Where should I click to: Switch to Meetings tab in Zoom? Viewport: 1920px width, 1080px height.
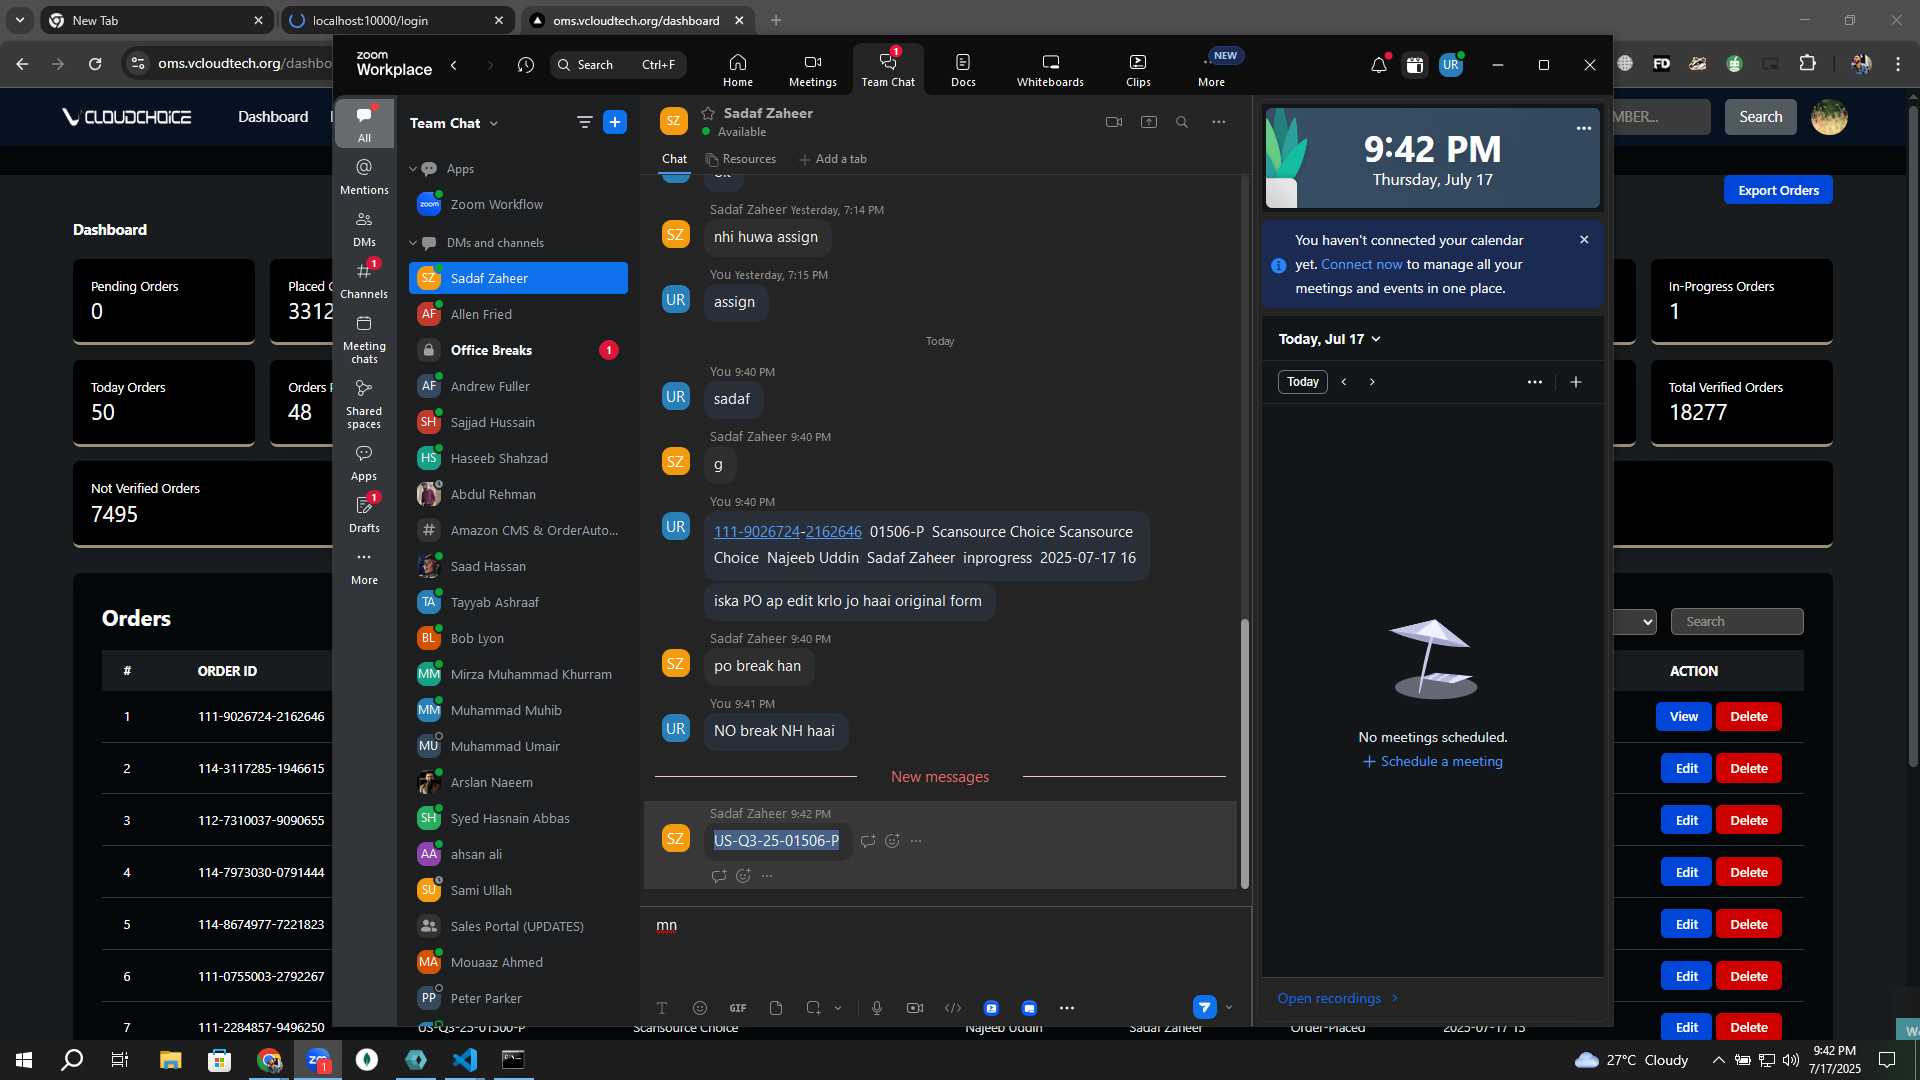click(813, 70)
